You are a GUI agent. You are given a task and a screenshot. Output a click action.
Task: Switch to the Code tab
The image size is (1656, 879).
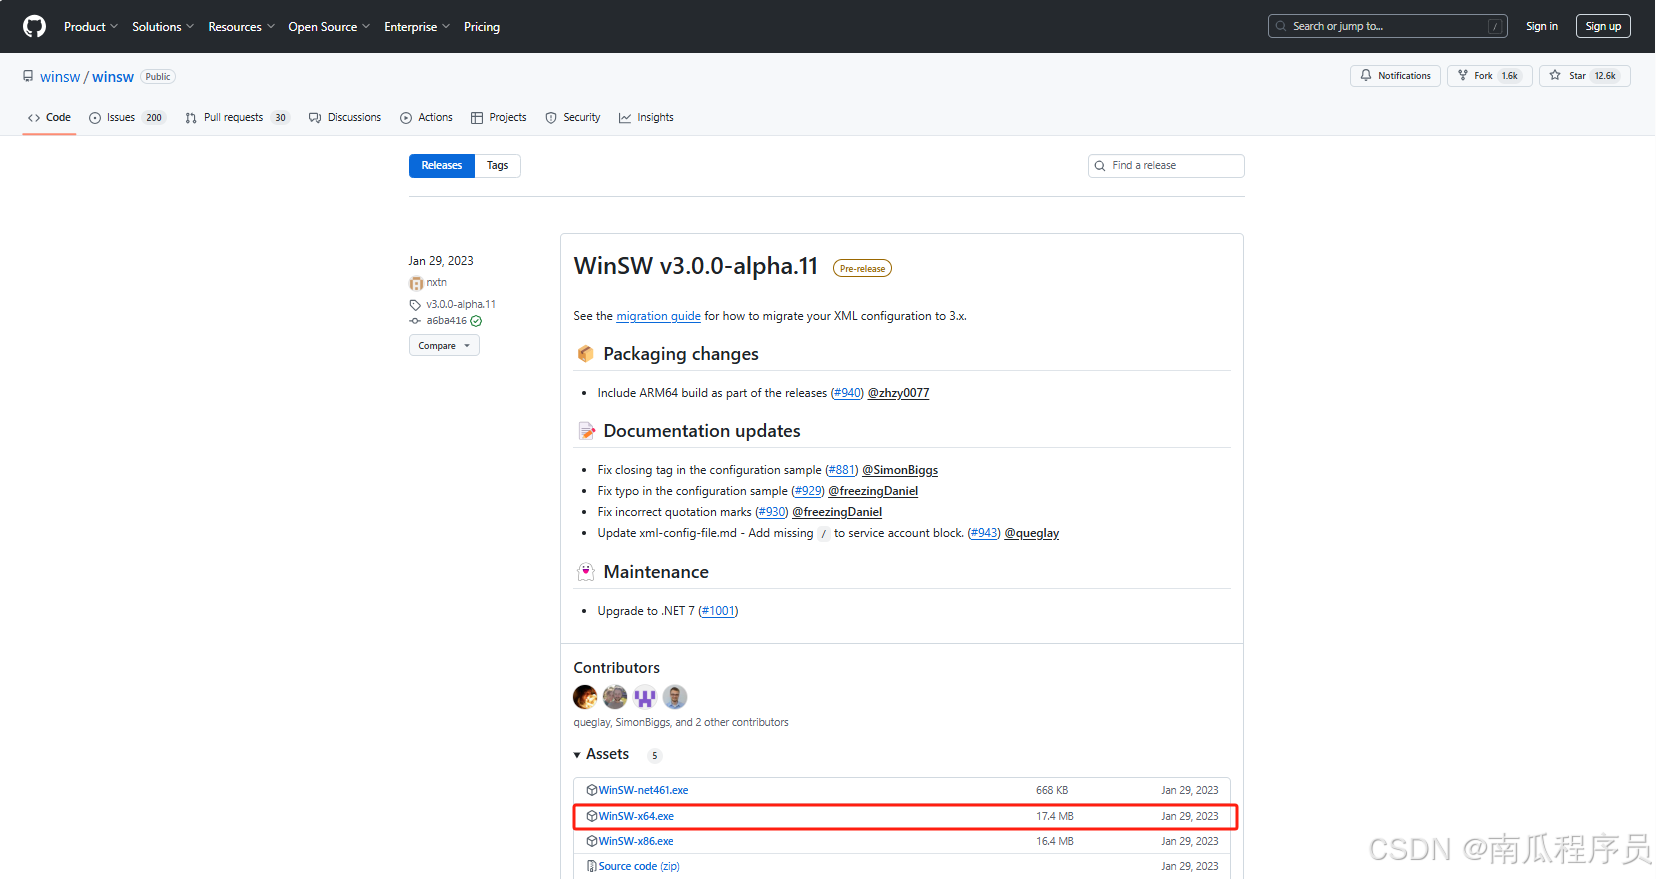coord(49,118)
